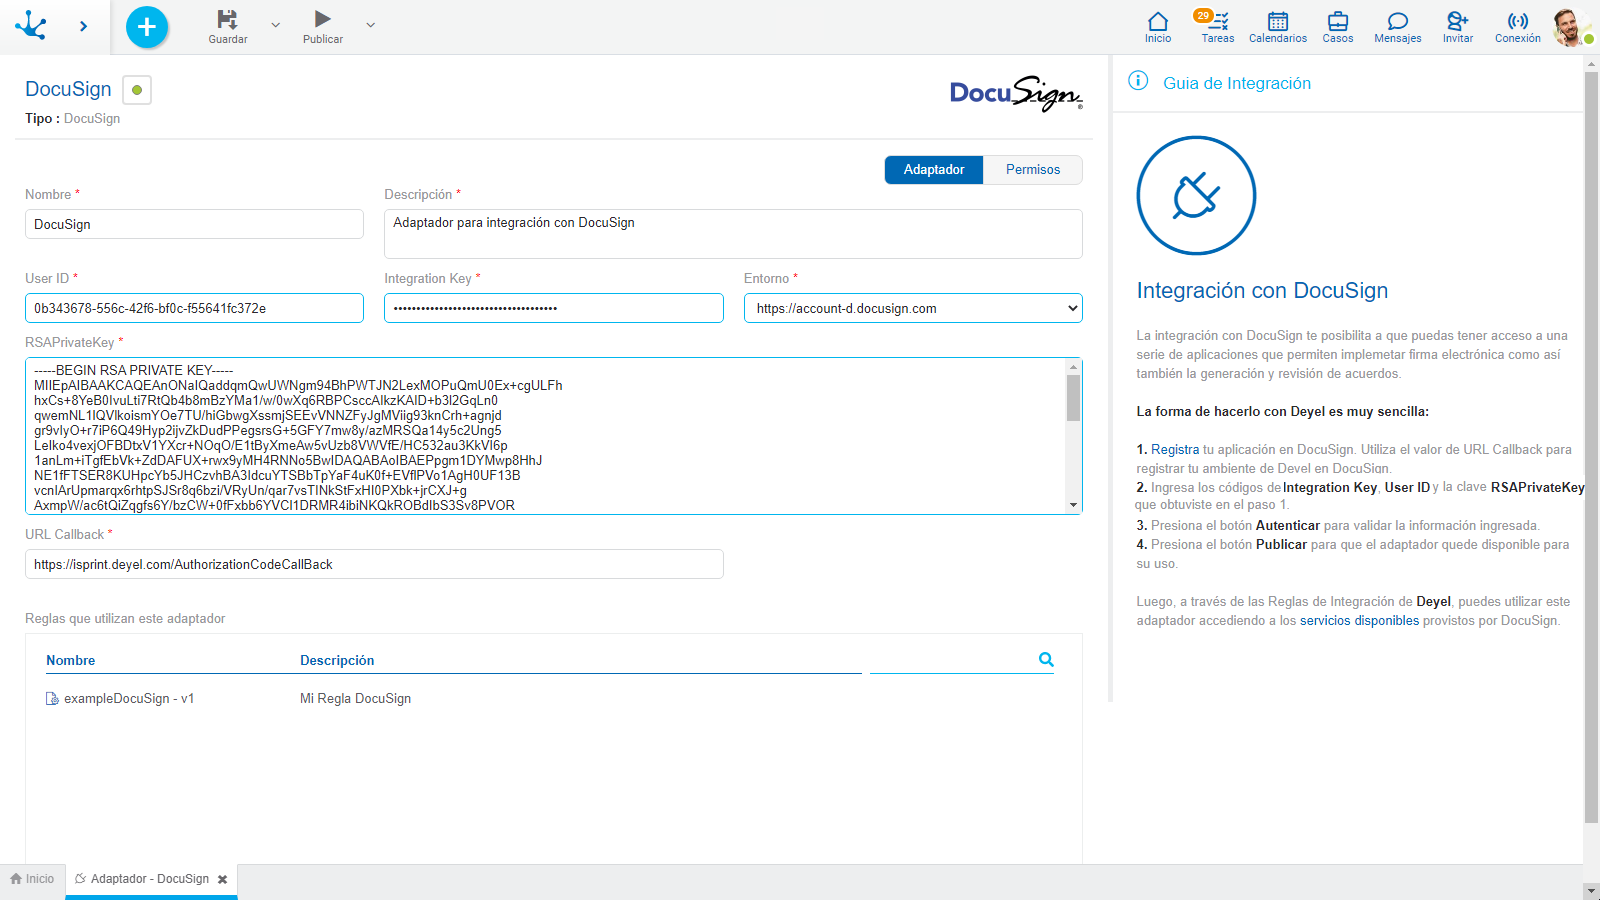The height and width of the screenshot is (900, 1600).
Task: Open the Registra link
Action: 1175,449
